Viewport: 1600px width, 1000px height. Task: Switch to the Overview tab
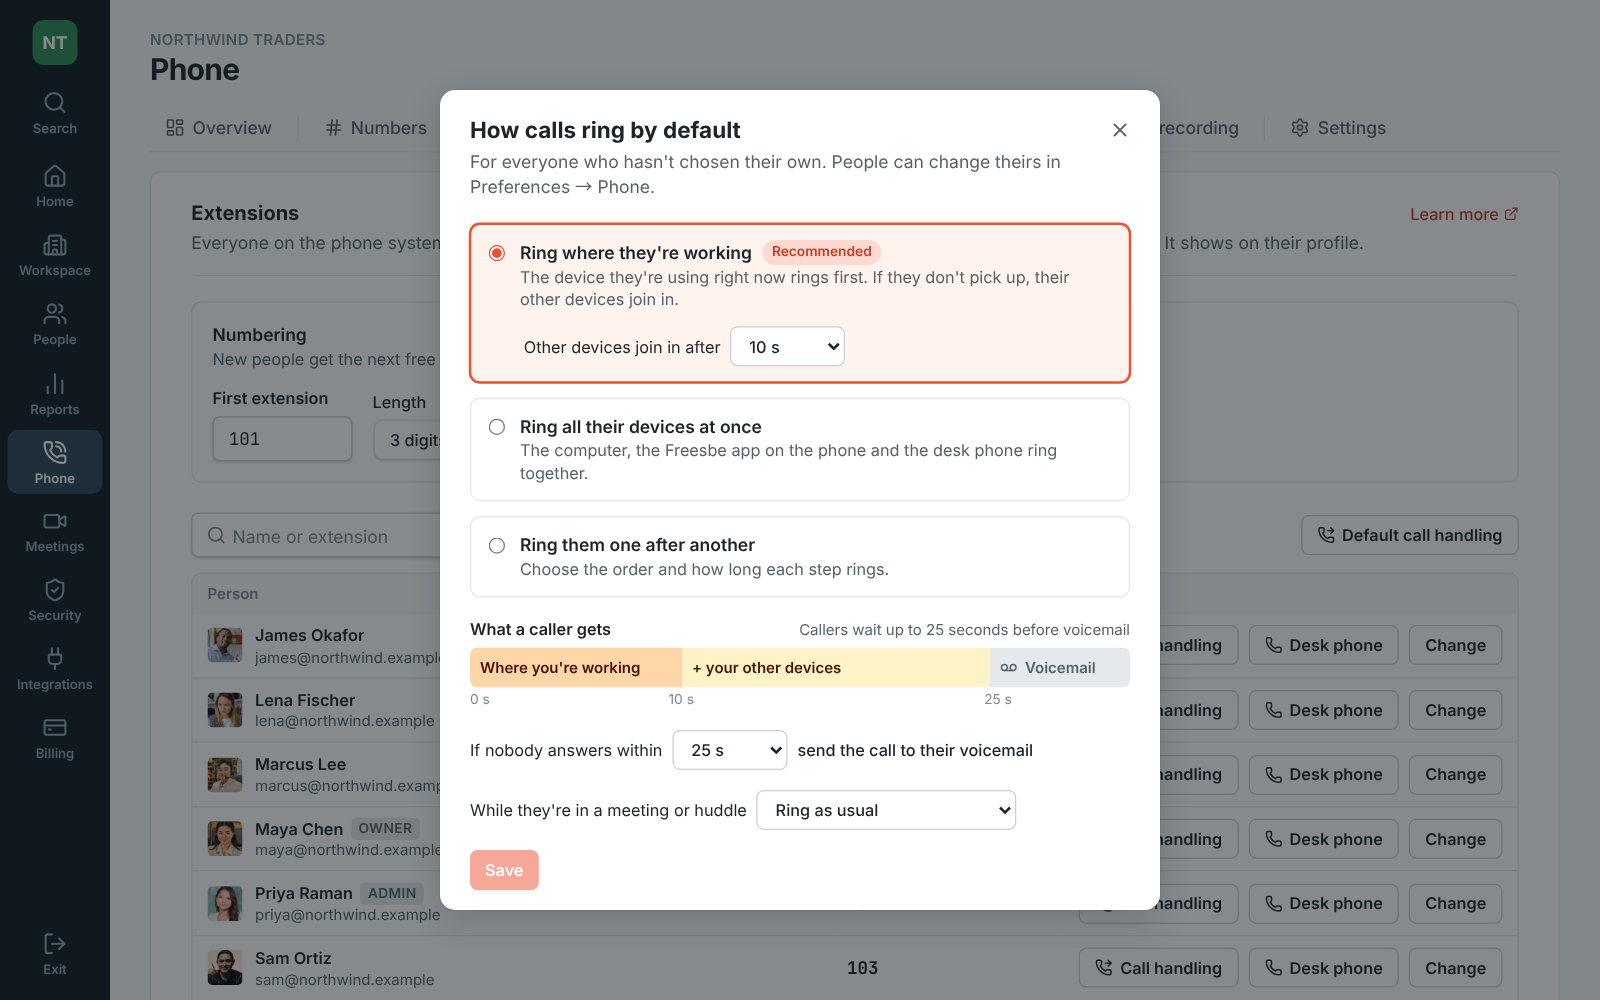click(219, 128)
